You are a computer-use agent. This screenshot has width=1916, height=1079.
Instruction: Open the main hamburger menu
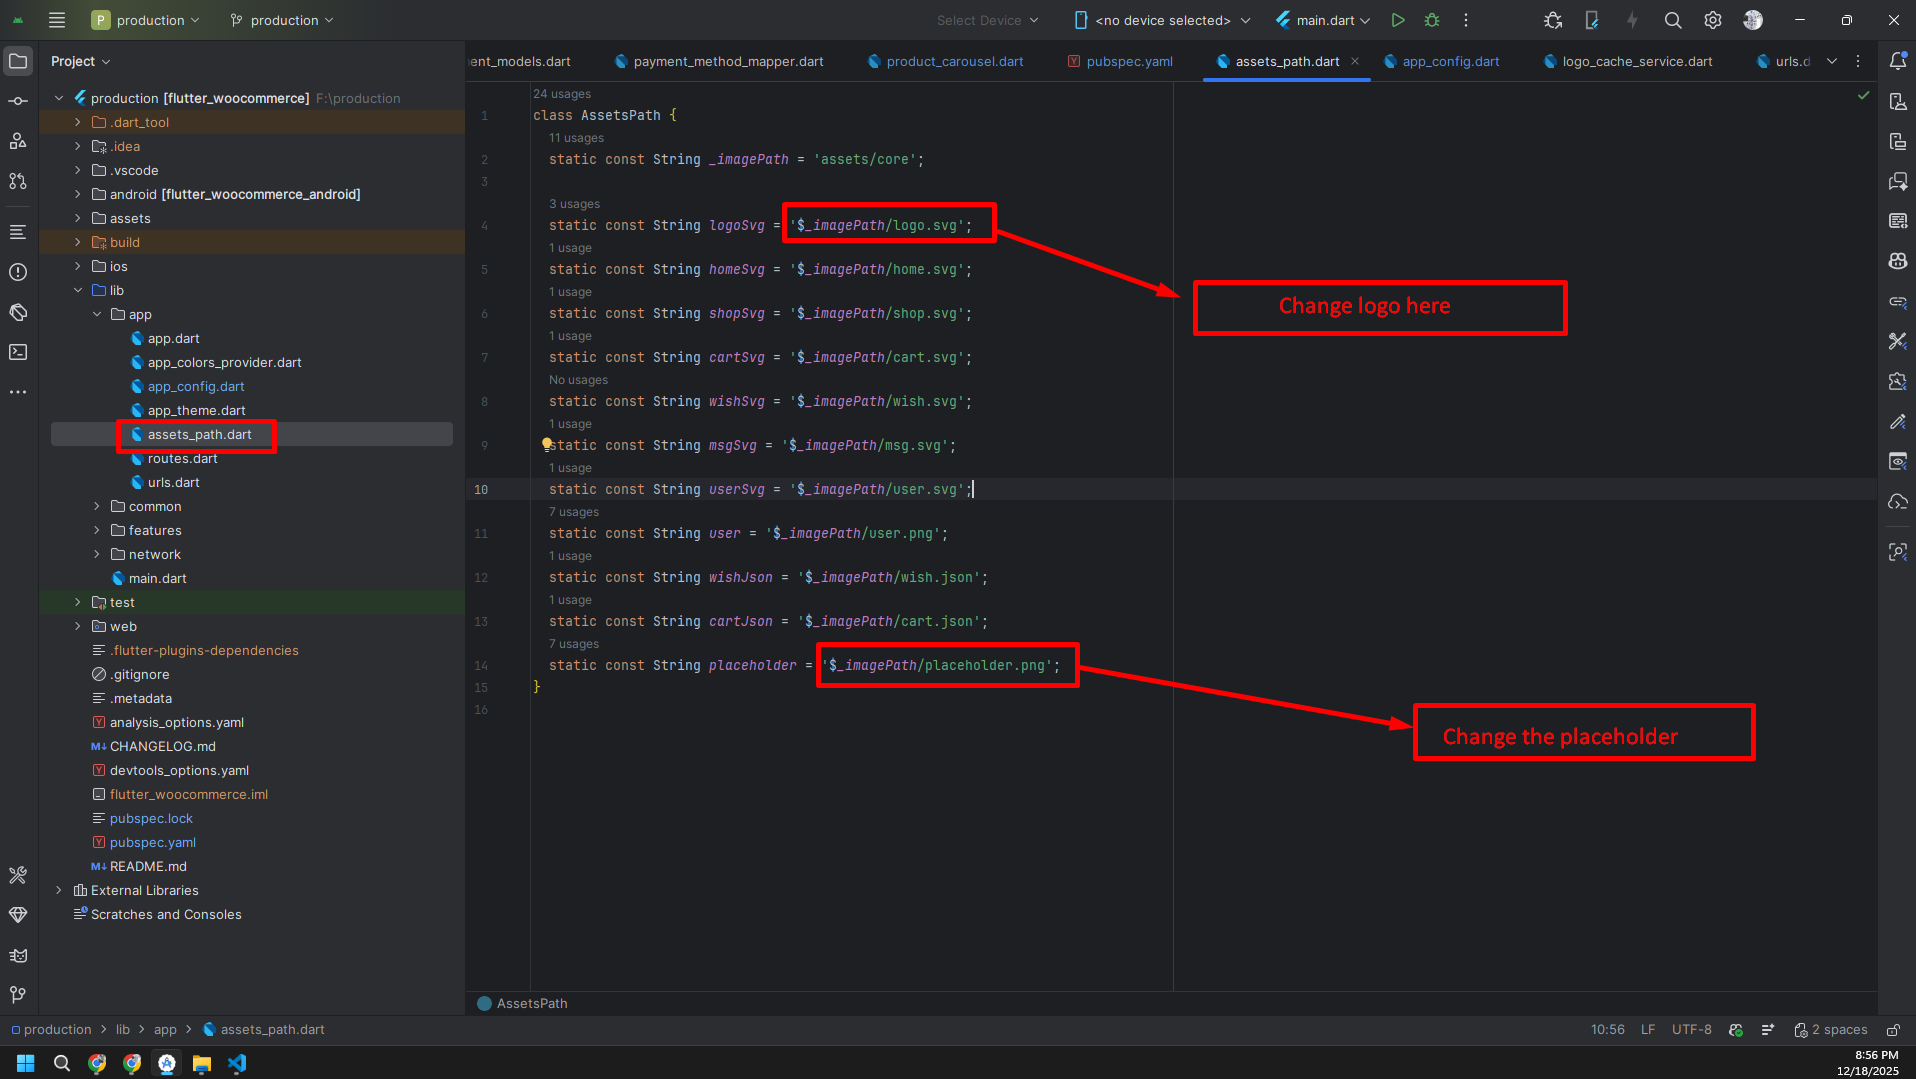57,20
